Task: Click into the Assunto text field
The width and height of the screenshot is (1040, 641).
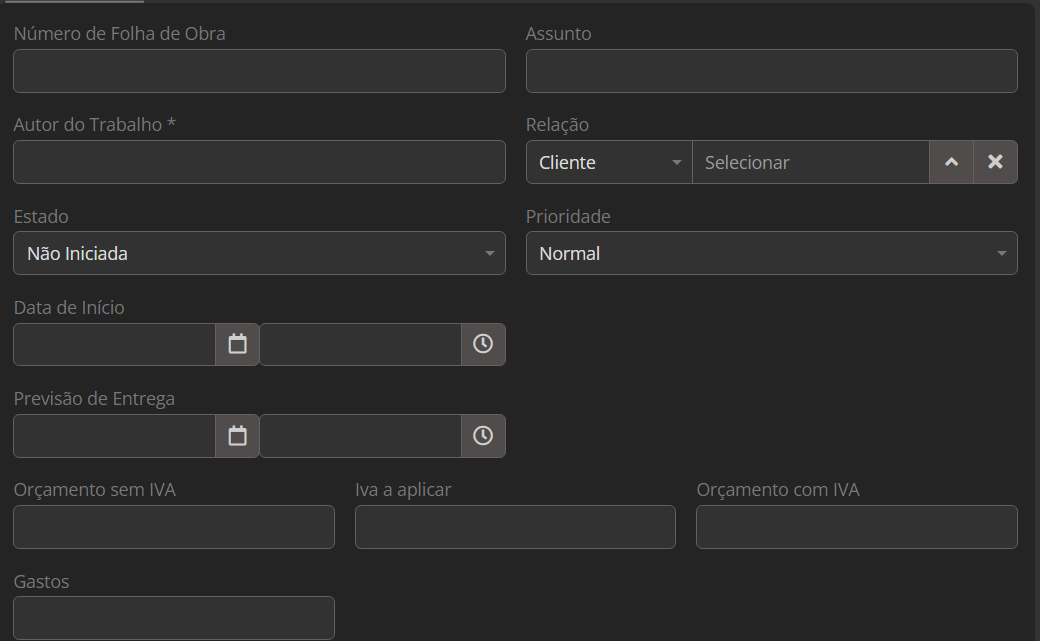Action: click(x=771, y=71)
